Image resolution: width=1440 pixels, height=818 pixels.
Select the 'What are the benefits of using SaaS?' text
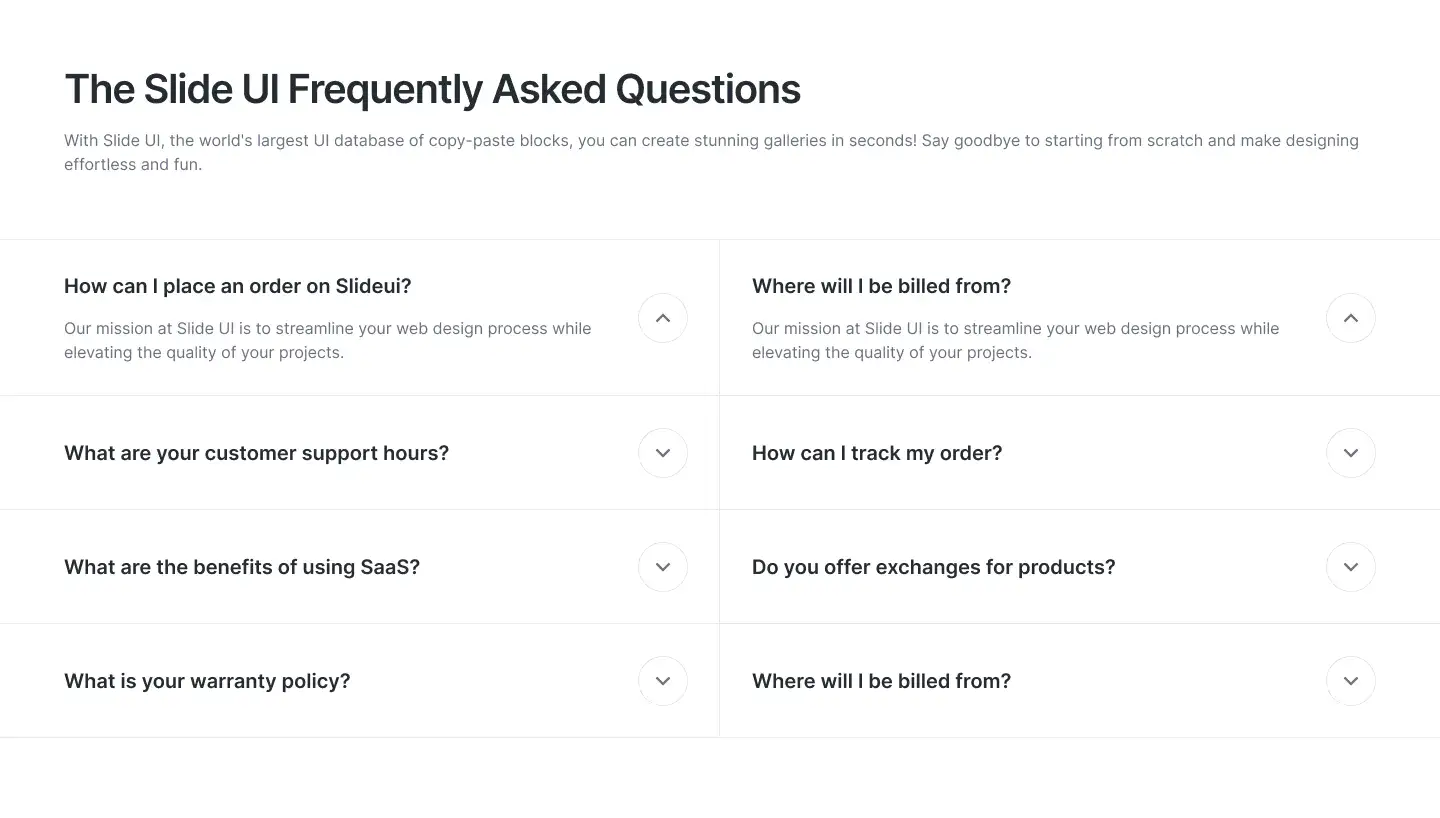pos(242,567)
